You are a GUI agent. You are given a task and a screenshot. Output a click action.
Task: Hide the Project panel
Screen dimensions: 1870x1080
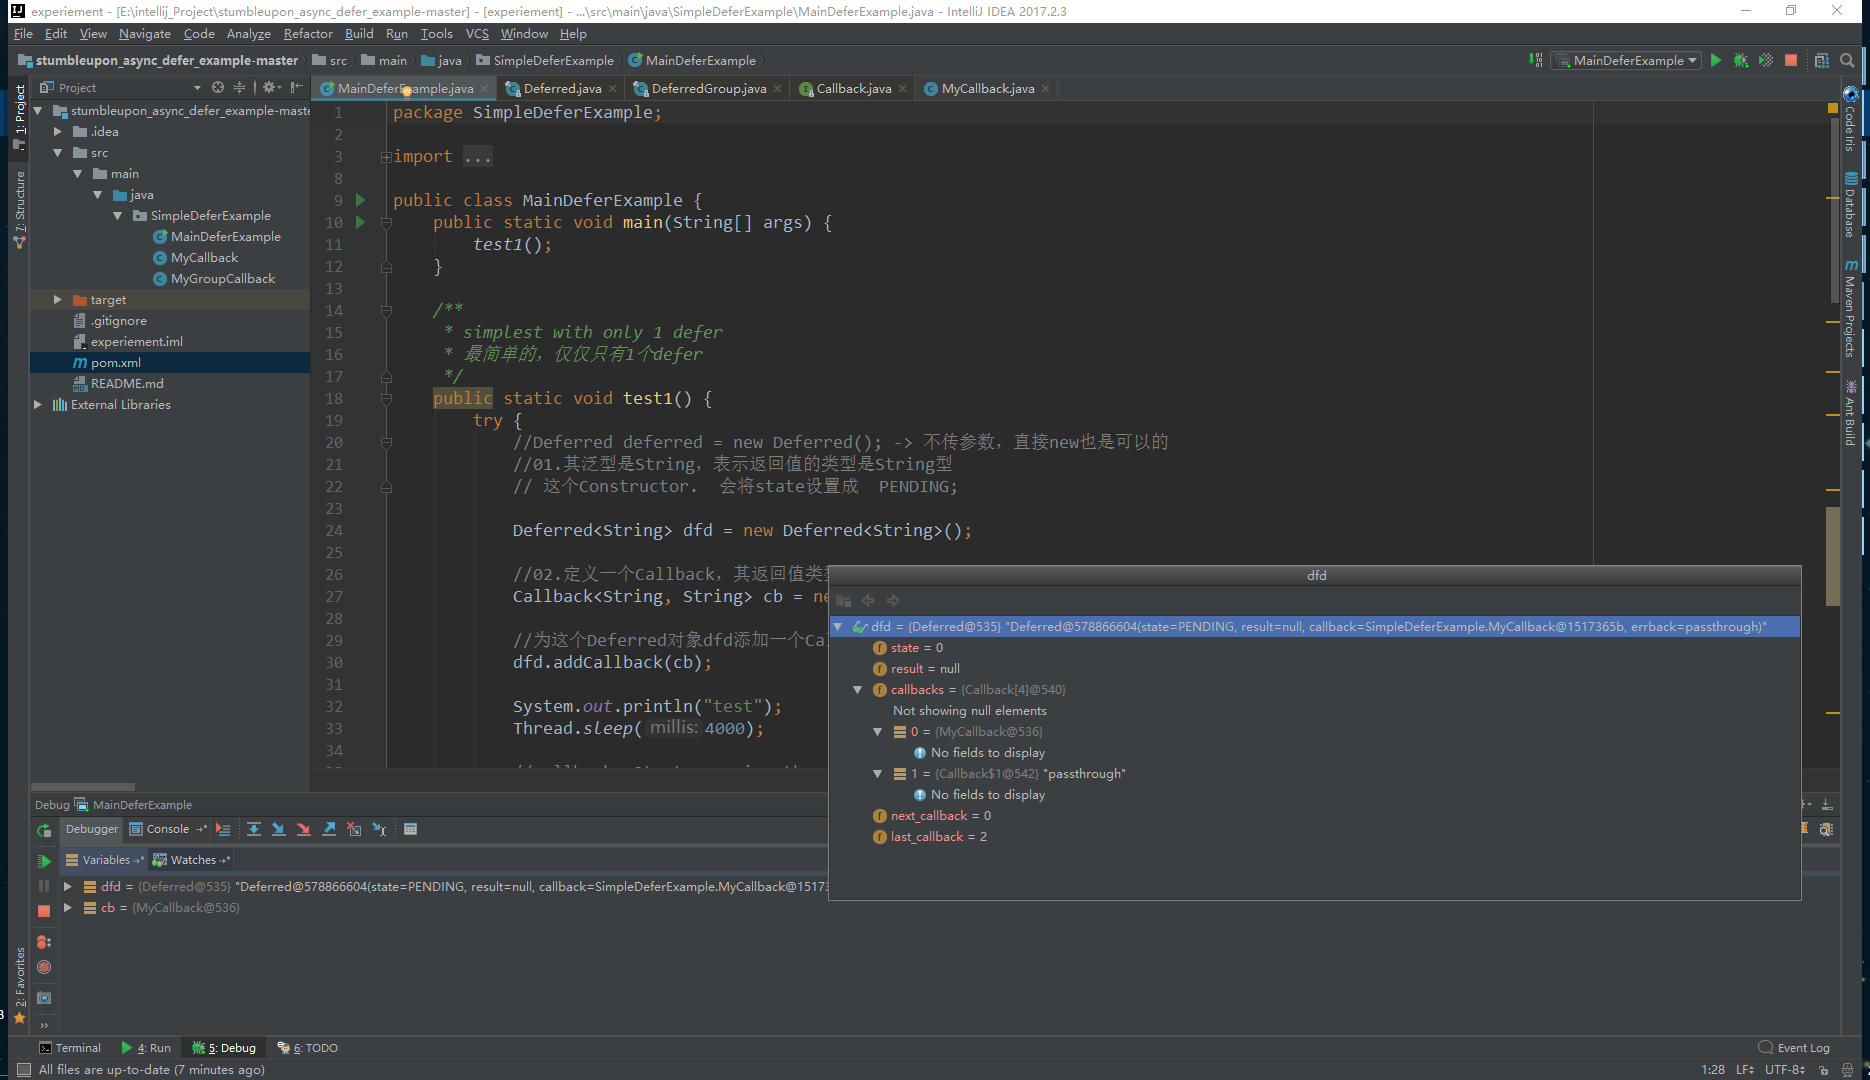297,88
